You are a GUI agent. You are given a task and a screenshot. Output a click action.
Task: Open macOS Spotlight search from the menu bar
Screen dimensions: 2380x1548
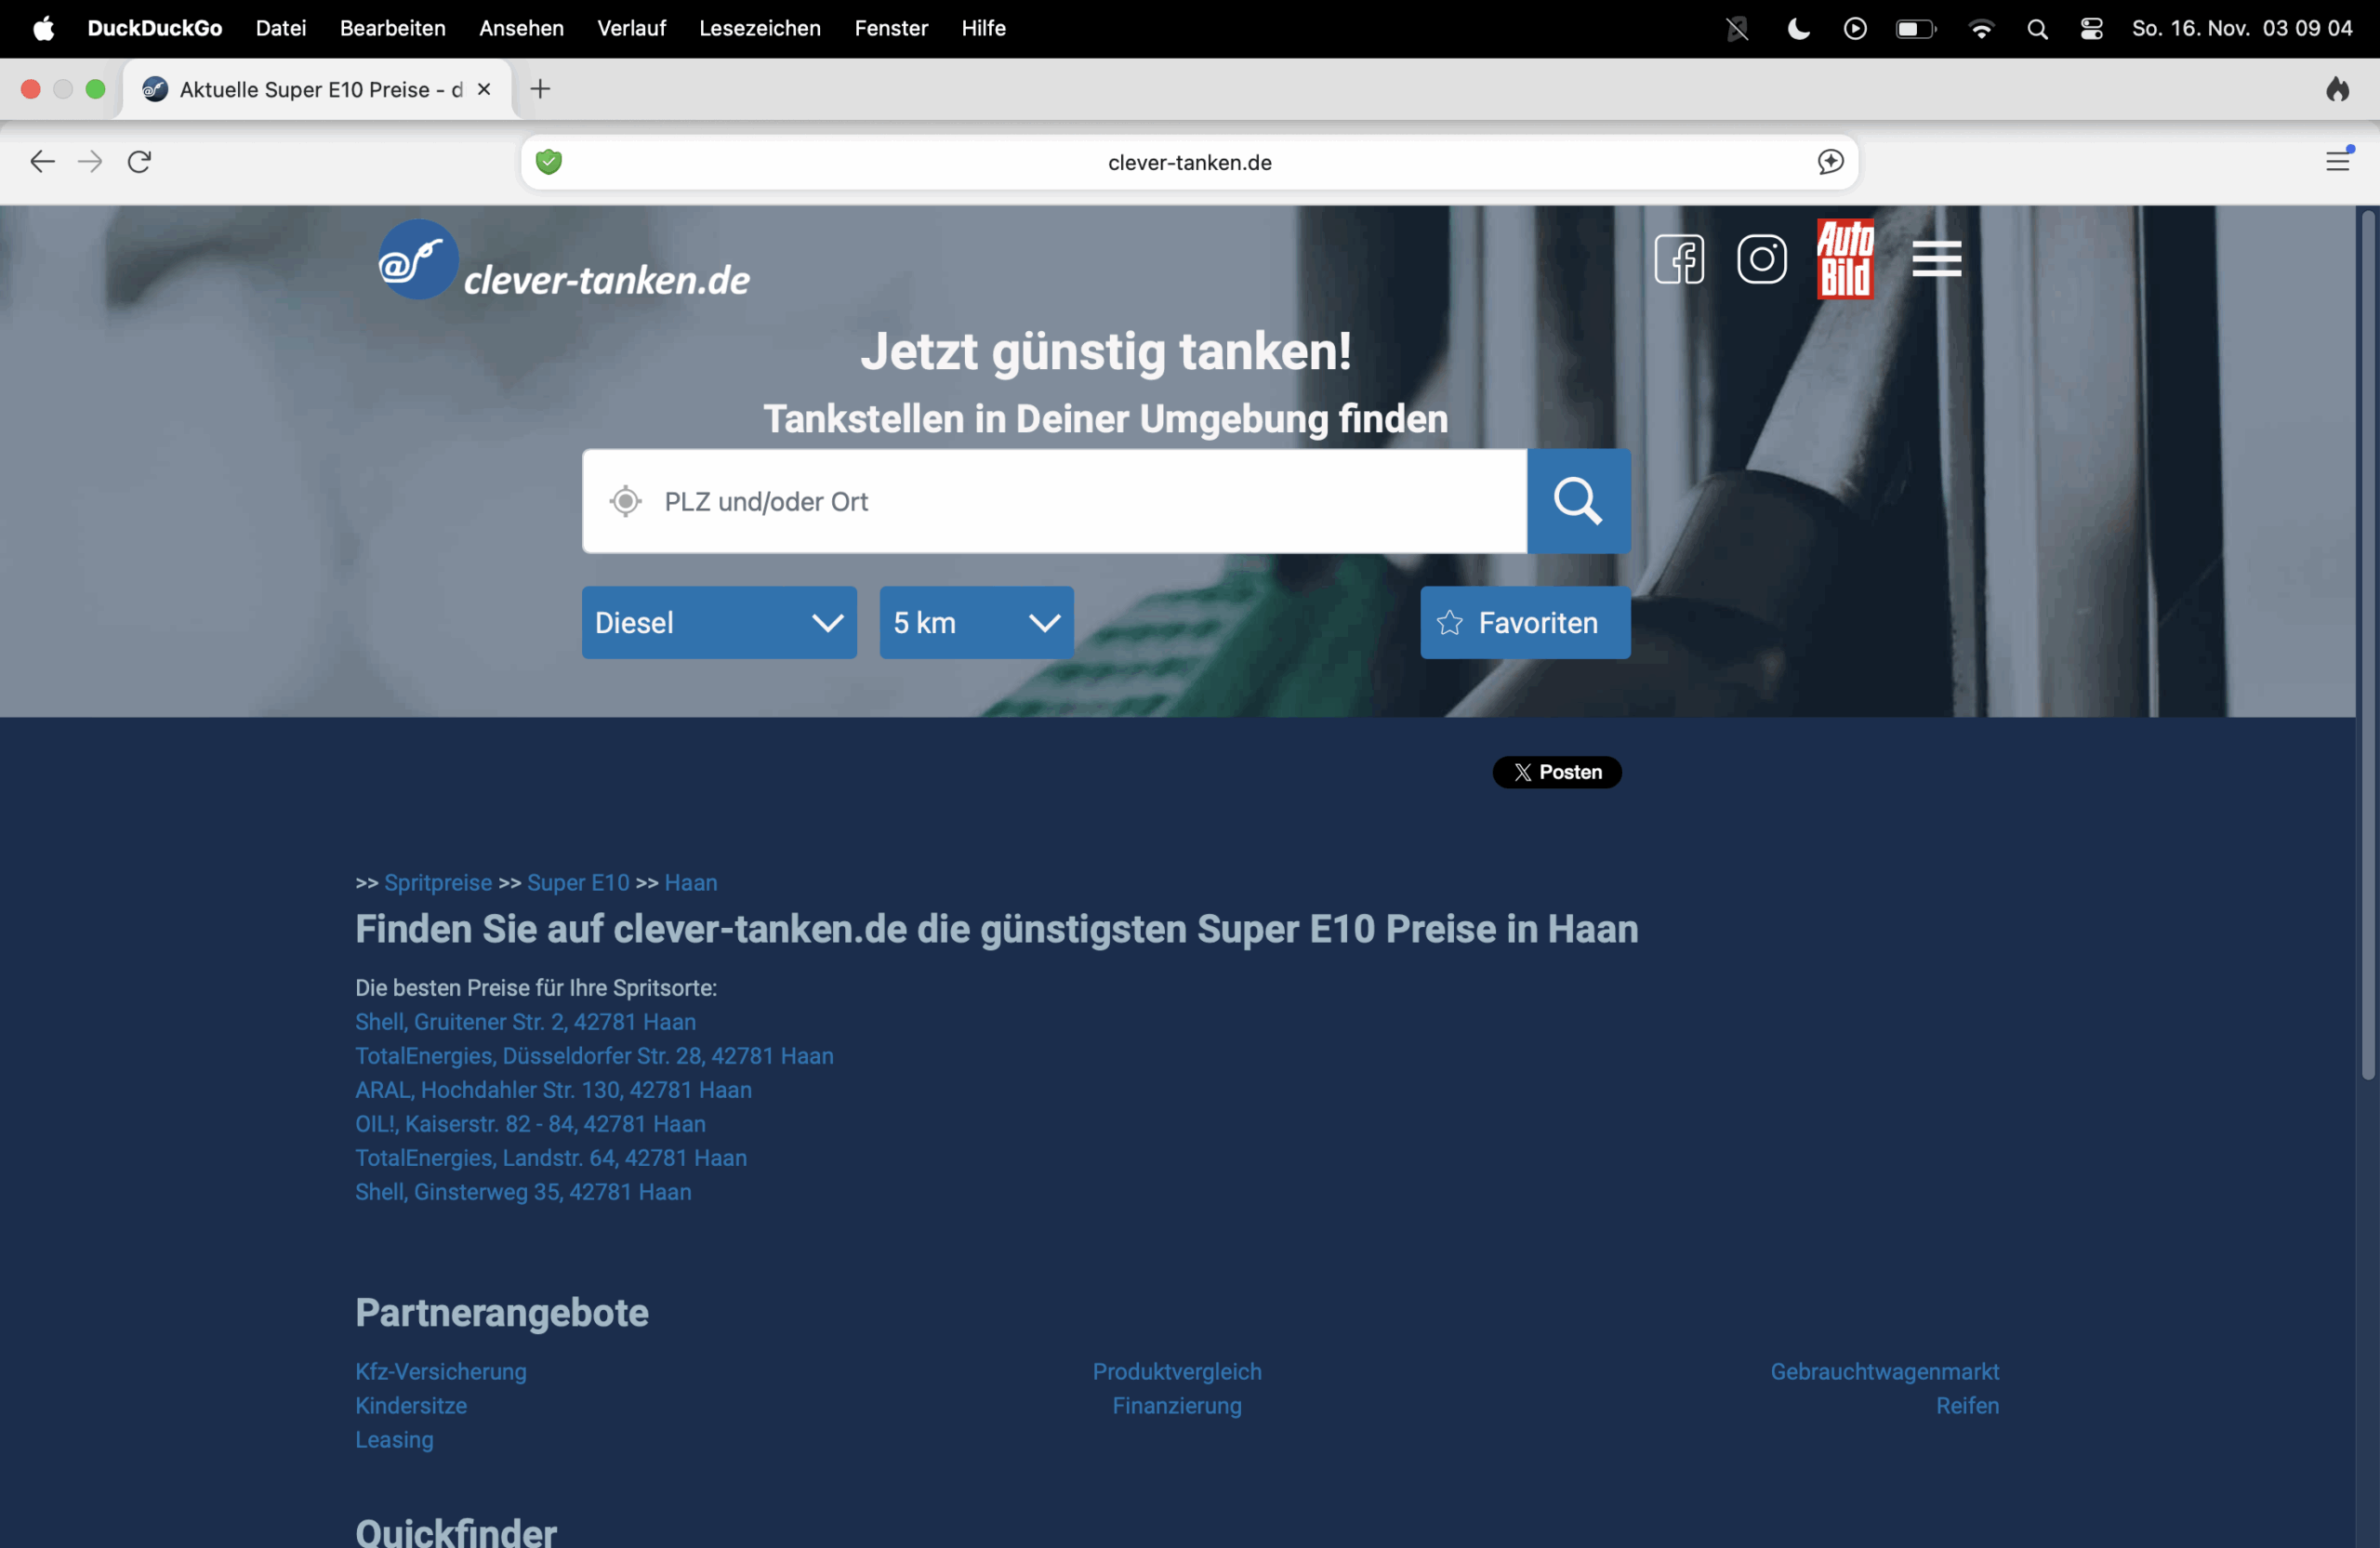tap(2038, 28)
